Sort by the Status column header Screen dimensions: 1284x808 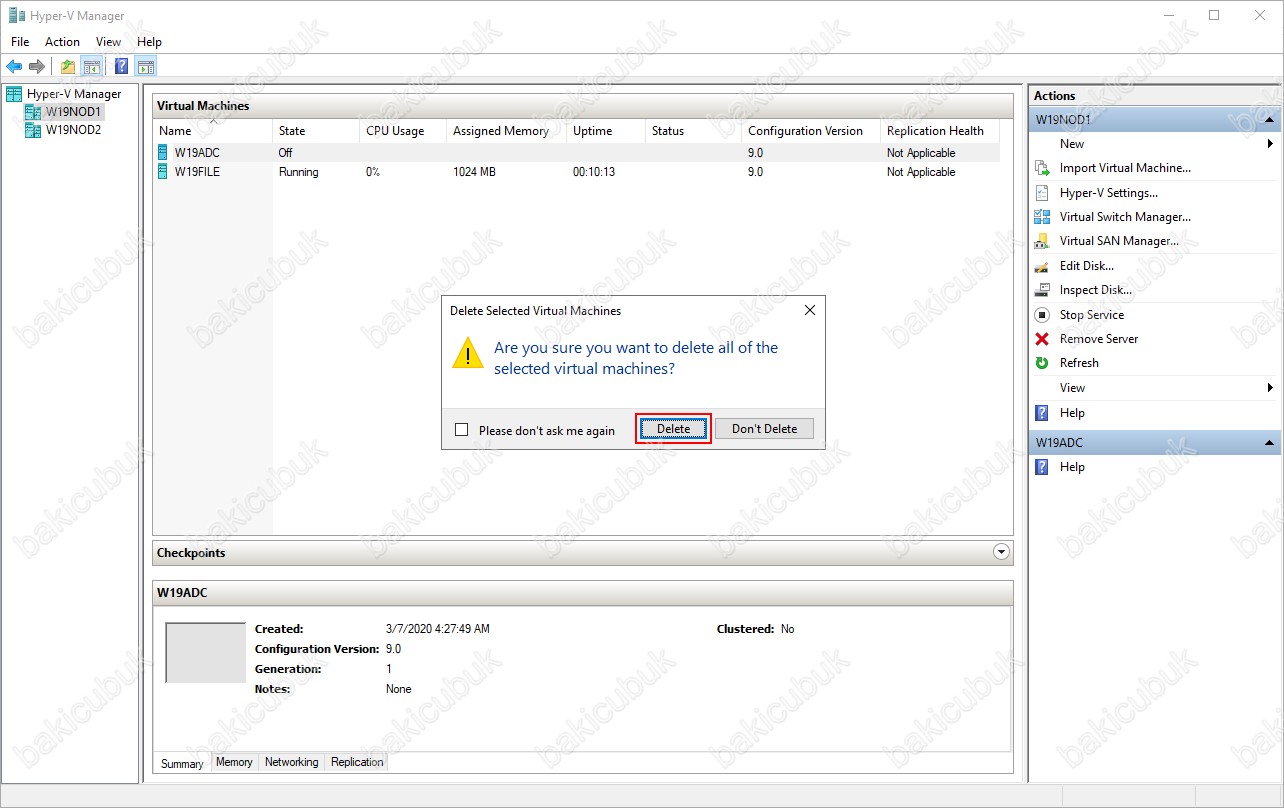(693, 131)
